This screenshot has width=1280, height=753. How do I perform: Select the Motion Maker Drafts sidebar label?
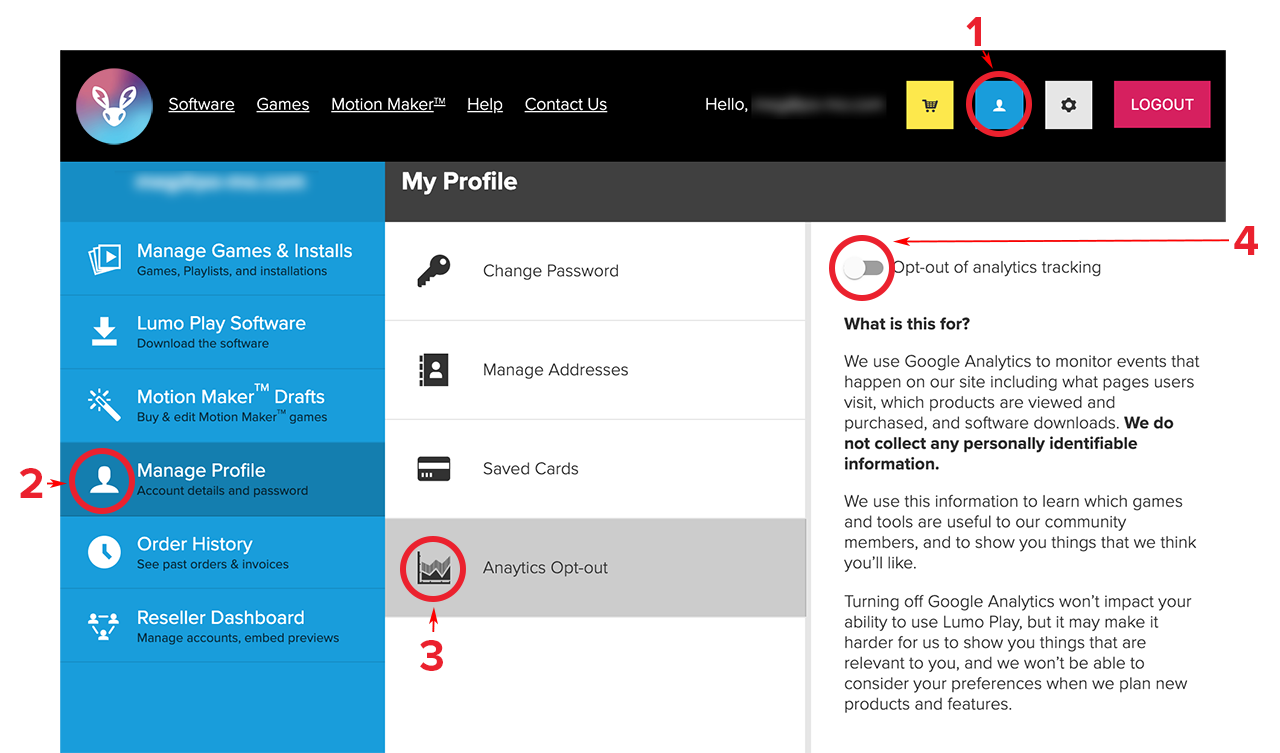click(x=231, y=396)
